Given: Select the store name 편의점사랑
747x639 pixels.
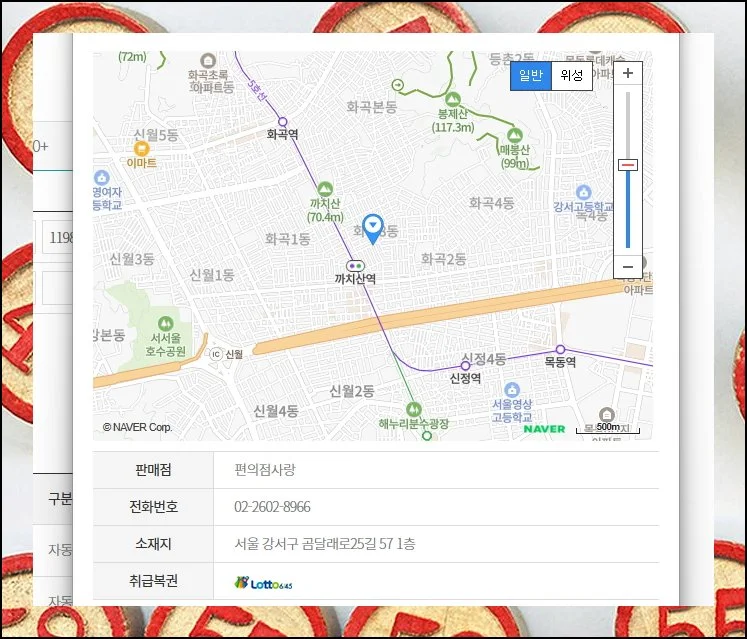Looking at the screenshot, I should coord(265,470).
